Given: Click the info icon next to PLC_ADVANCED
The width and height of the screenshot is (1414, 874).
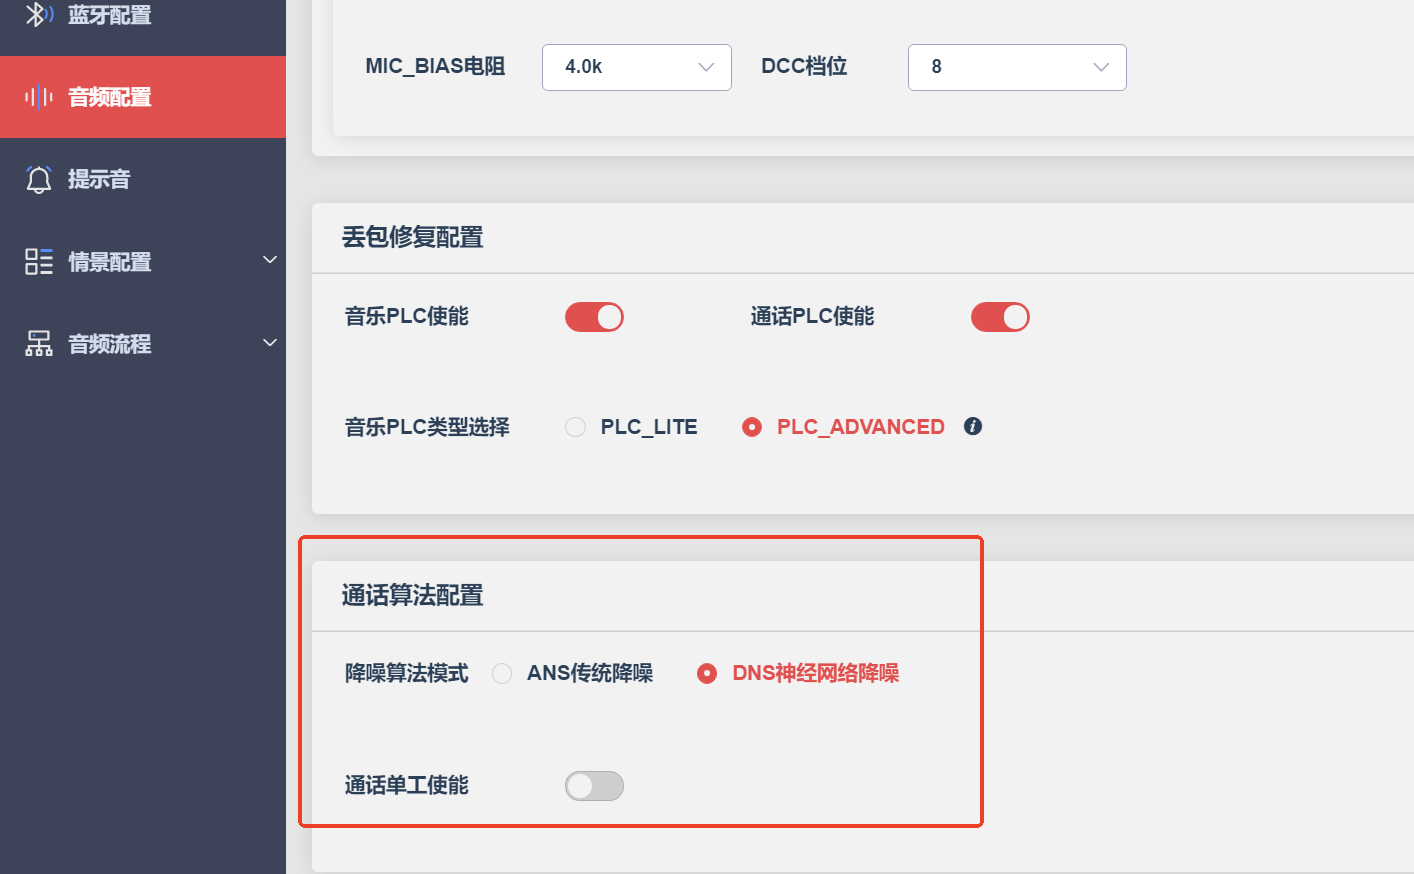Looking at the screenshot, I should (x=973, y=427).
